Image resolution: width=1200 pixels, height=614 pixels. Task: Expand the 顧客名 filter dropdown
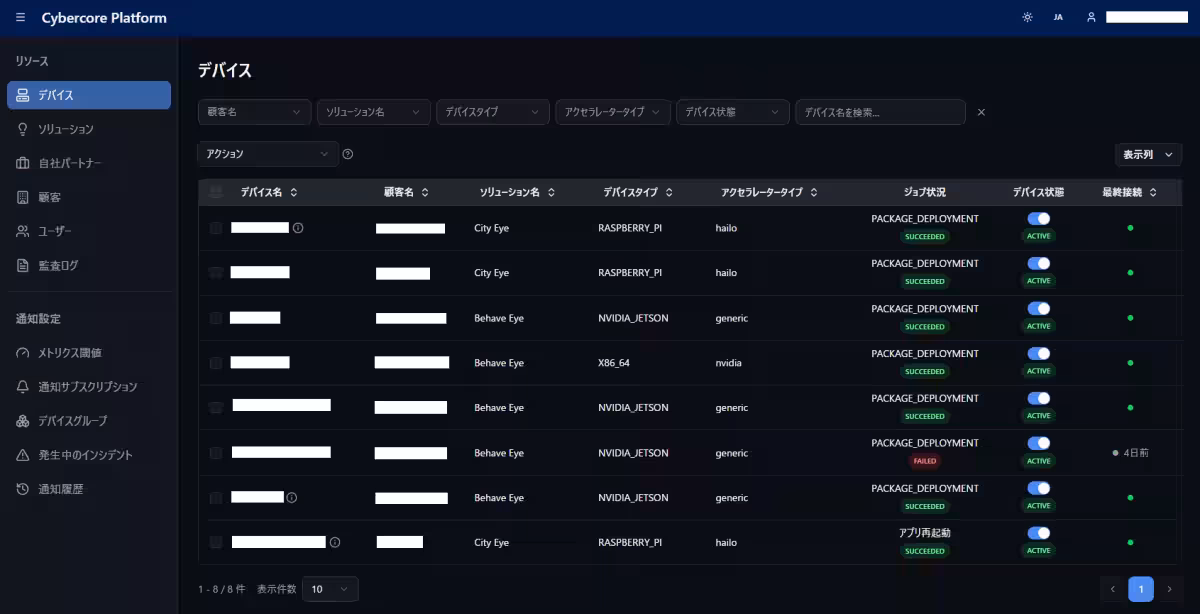point(255,112)
